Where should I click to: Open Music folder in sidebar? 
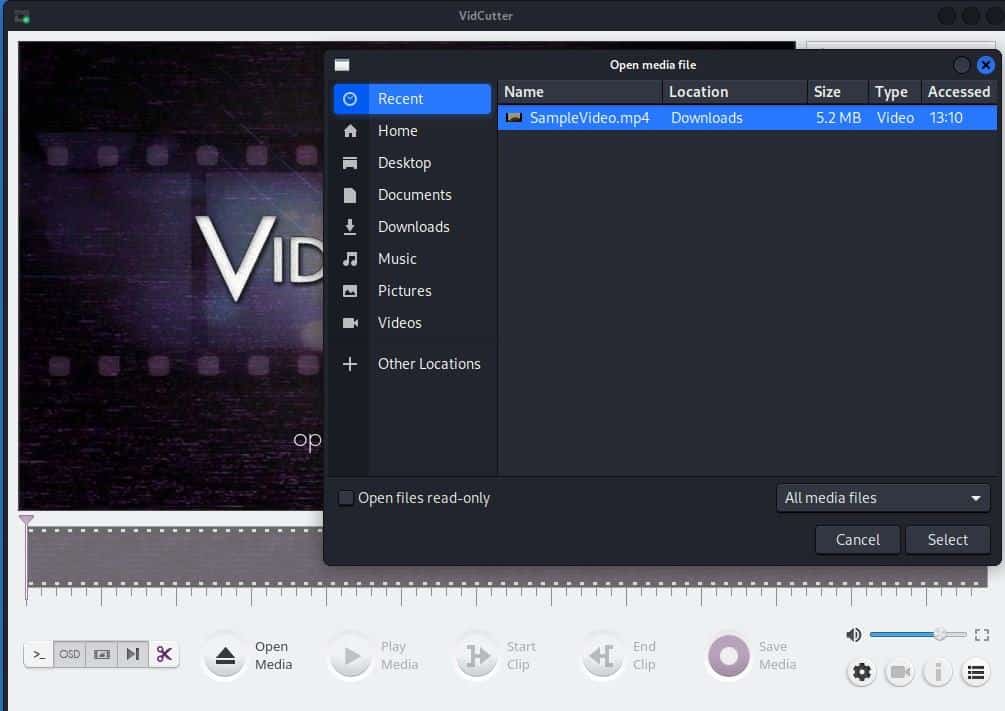[x=412, y=259]
